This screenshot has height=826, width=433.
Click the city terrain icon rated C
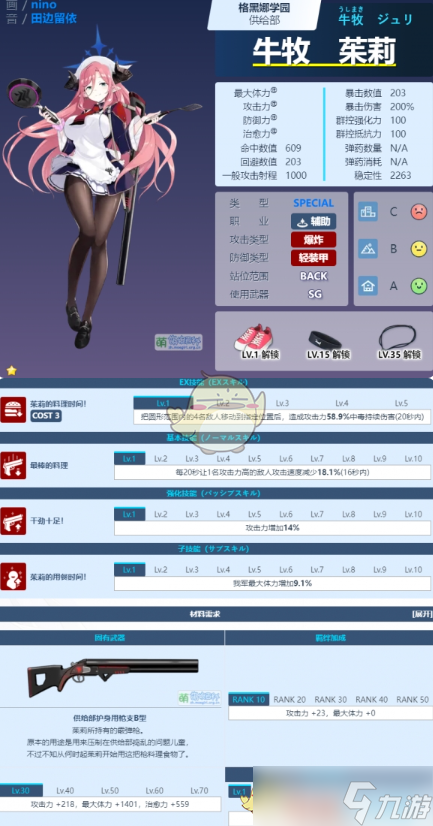tap(368, 212)
